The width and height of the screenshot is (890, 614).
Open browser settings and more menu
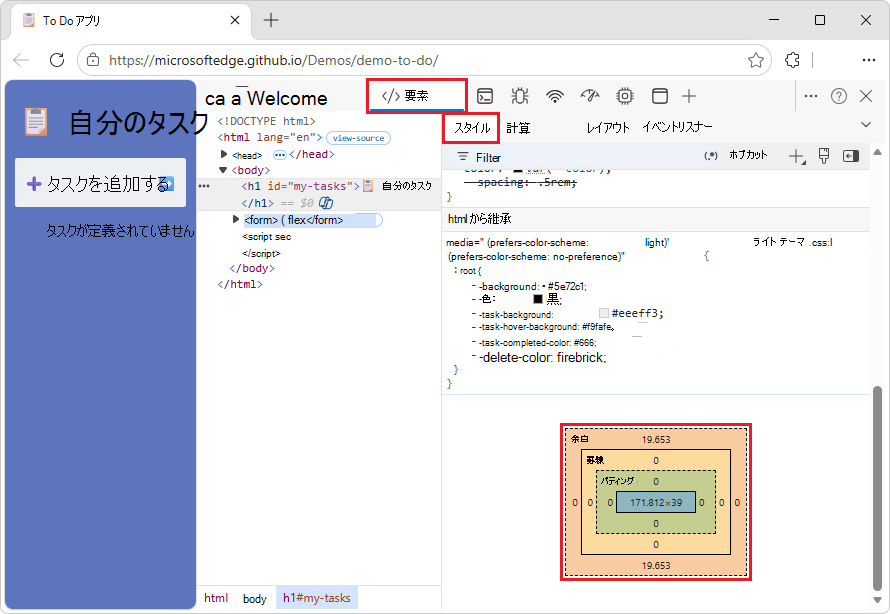pyautogui.click(x=868, y=60)
